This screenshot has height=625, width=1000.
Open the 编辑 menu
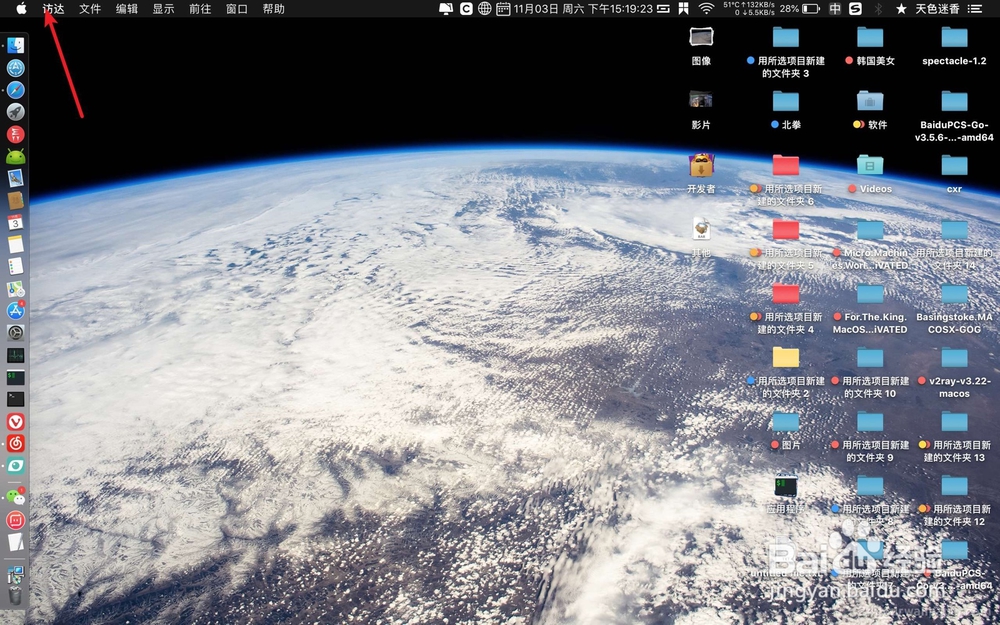tap(127, 9)
